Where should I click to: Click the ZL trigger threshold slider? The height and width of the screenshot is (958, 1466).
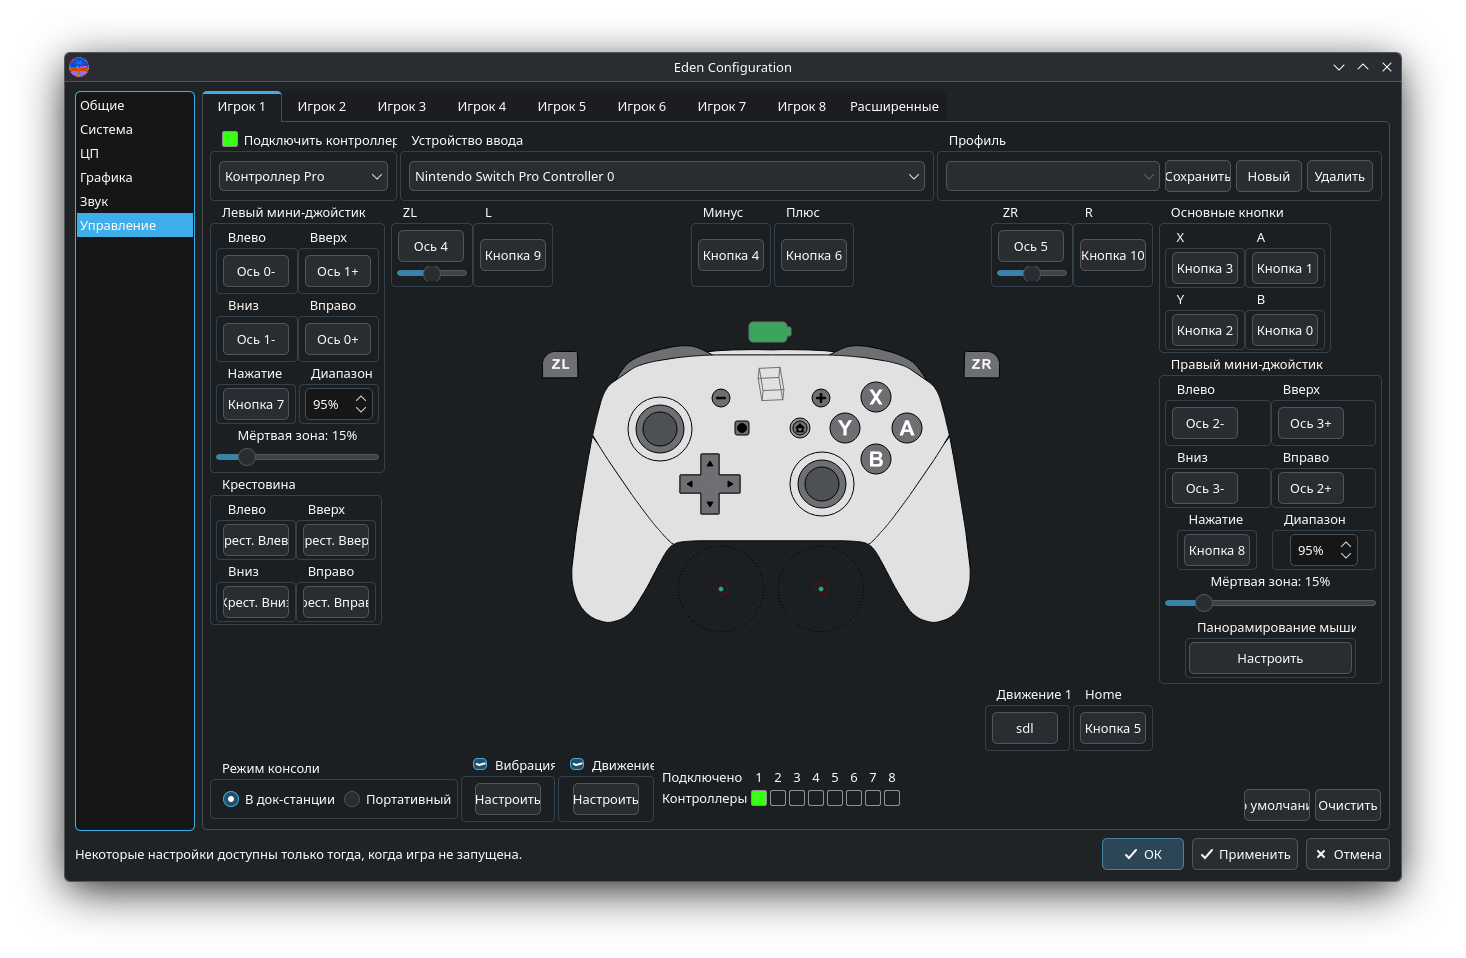[432, 273]
